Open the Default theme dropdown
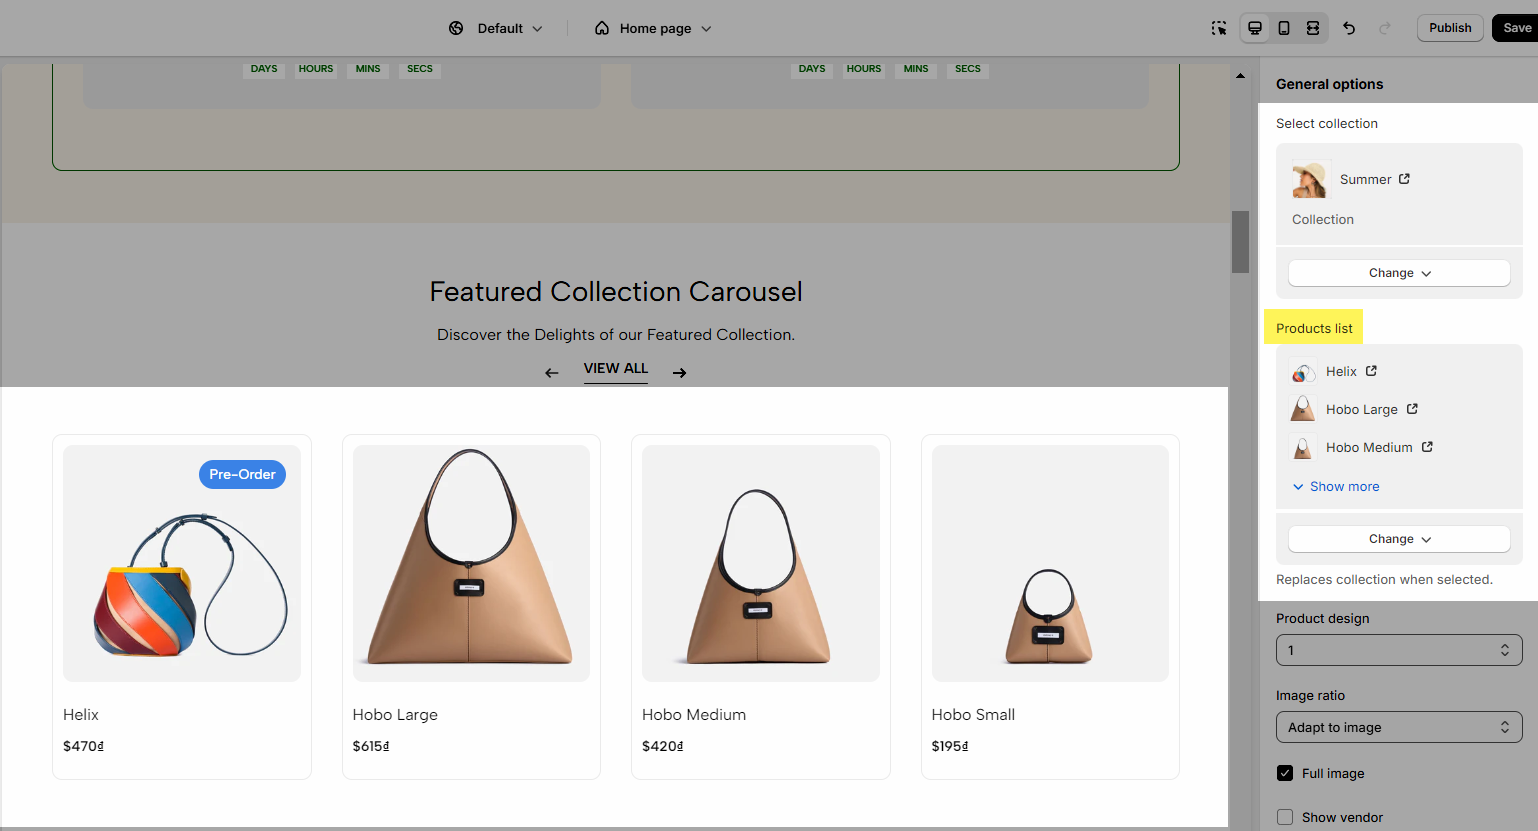 pos(509,28)
